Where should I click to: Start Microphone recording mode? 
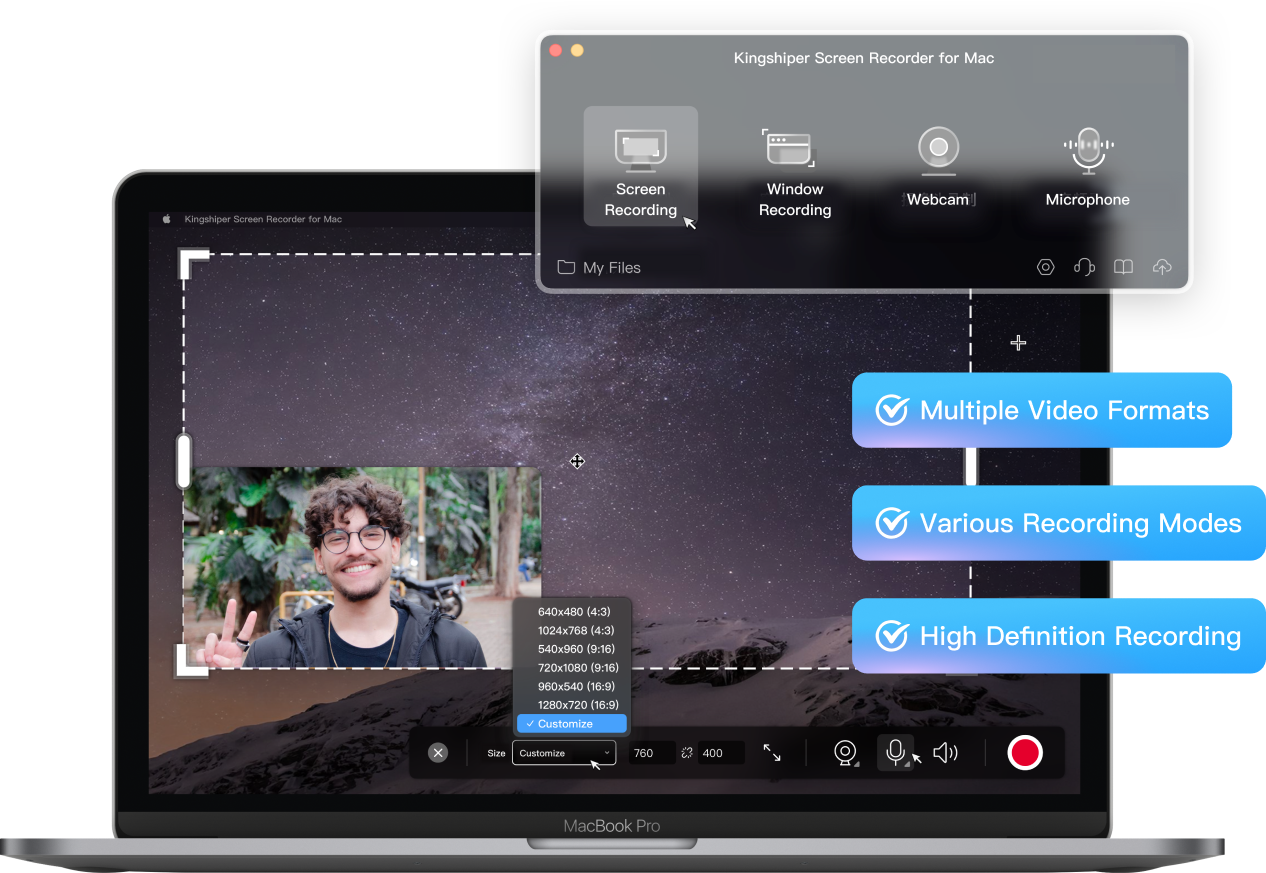click(1087, 168)
